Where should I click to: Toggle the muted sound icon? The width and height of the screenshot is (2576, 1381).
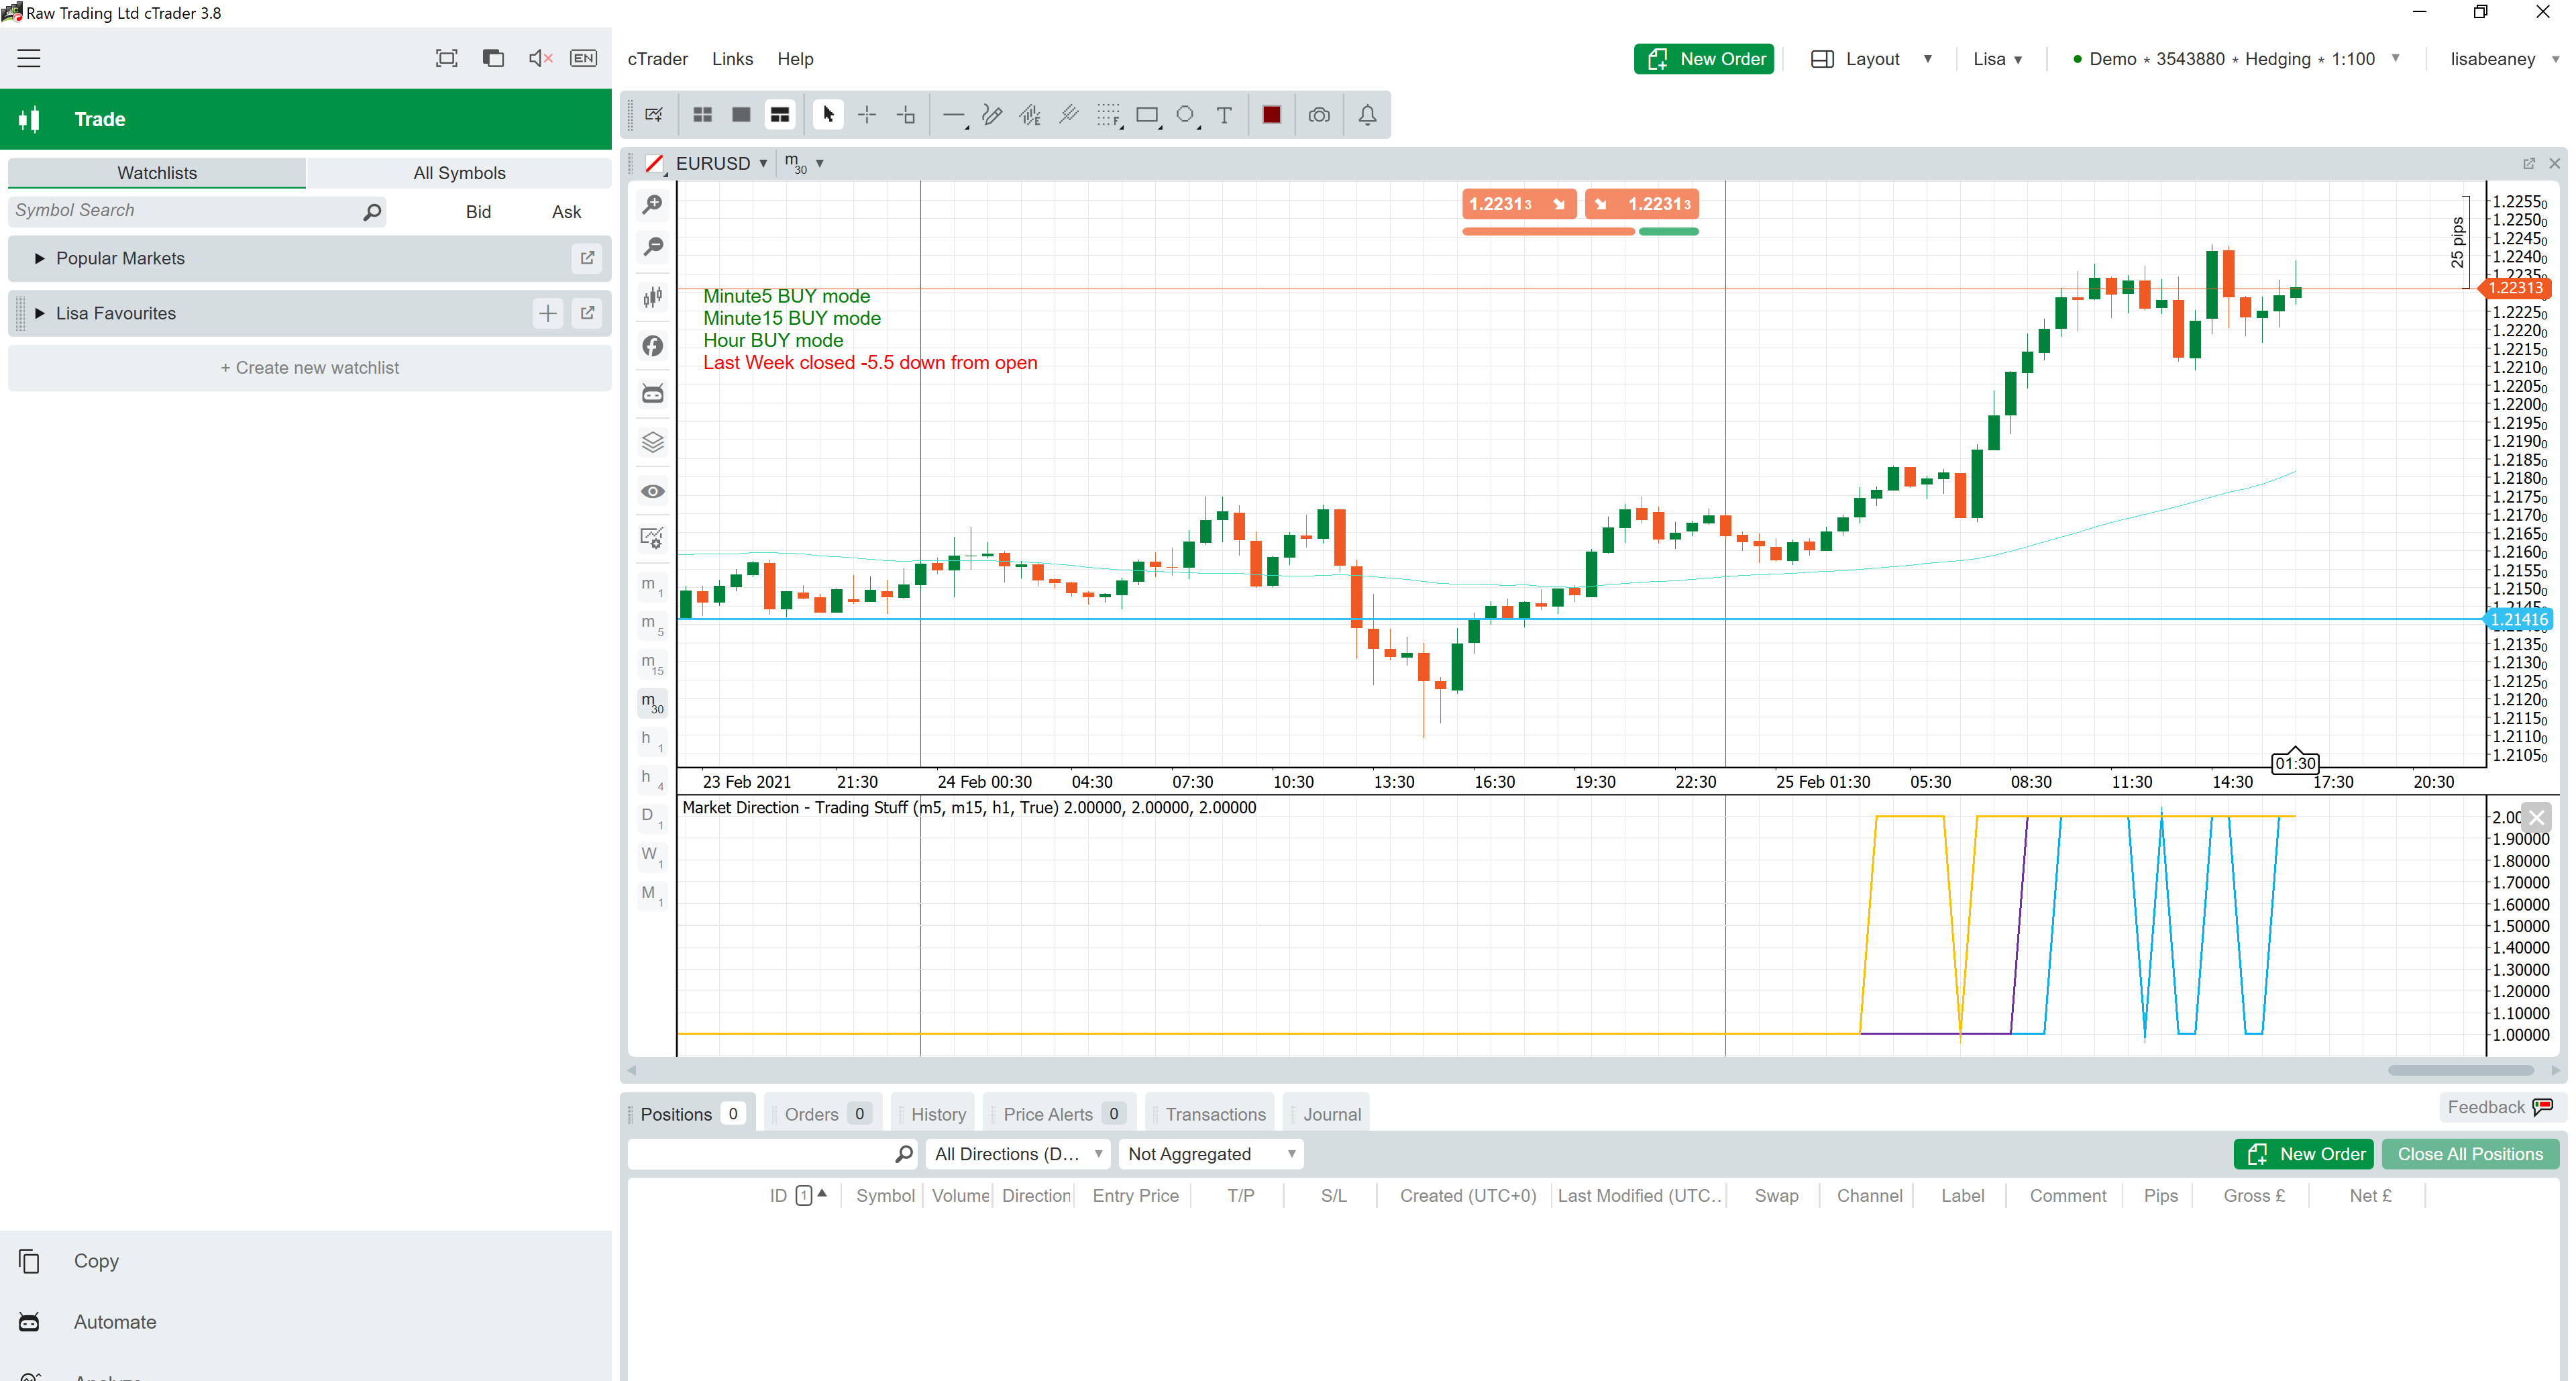pos(540,58)
